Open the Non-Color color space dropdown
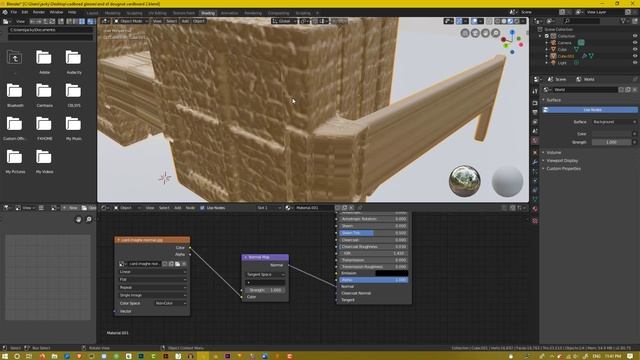 [x=171, y=303]
